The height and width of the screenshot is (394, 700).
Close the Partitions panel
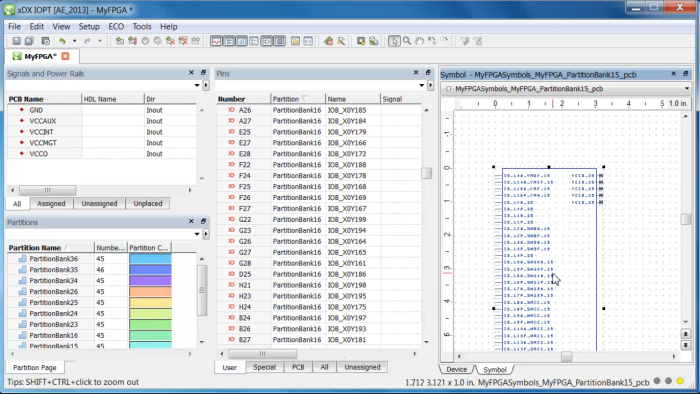pos(191,221)
